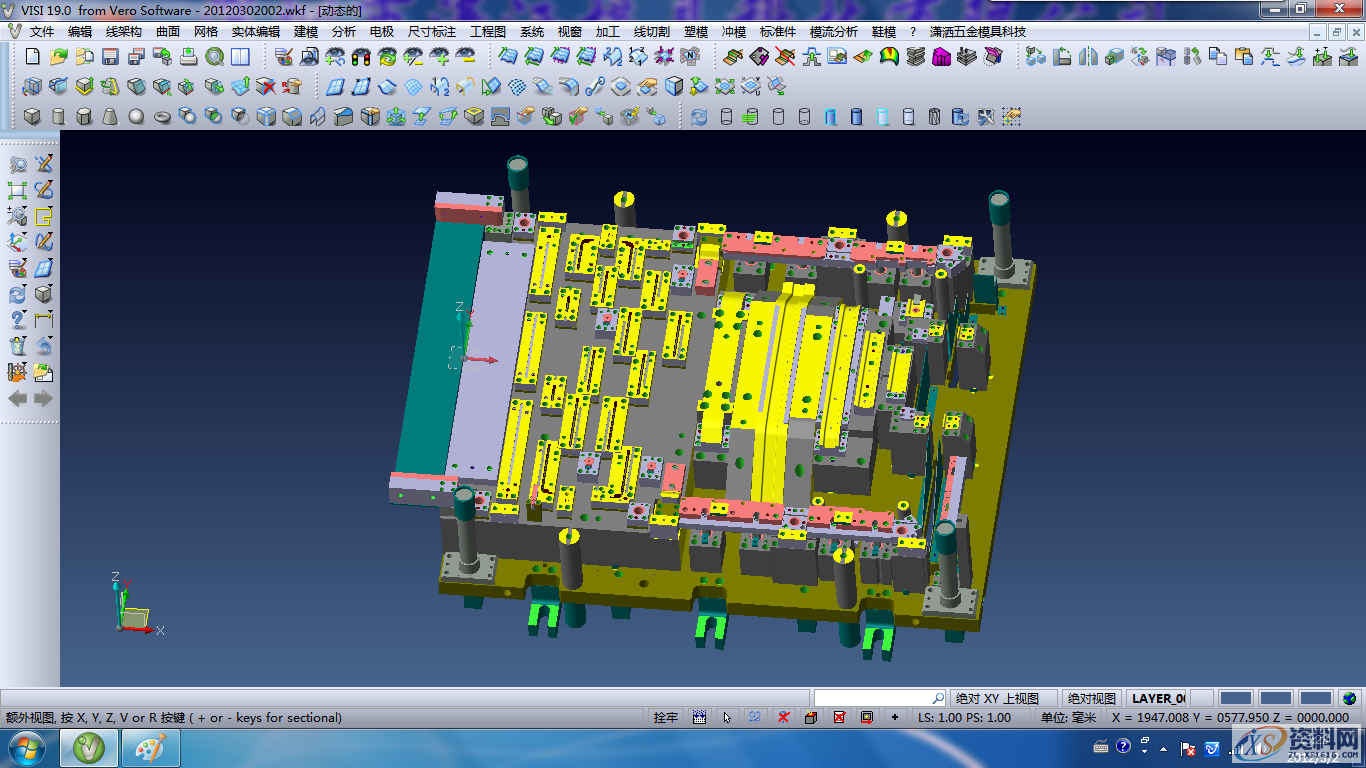Click the VISI app button in taskbar
Image resolution: width=1366 pixels, height=768 pixels.
91,747
